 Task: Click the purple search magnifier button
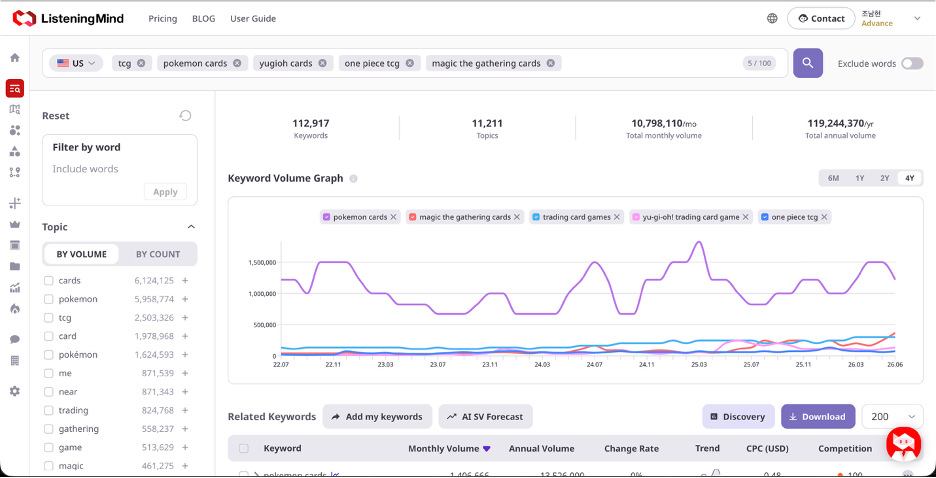point(808,63)
